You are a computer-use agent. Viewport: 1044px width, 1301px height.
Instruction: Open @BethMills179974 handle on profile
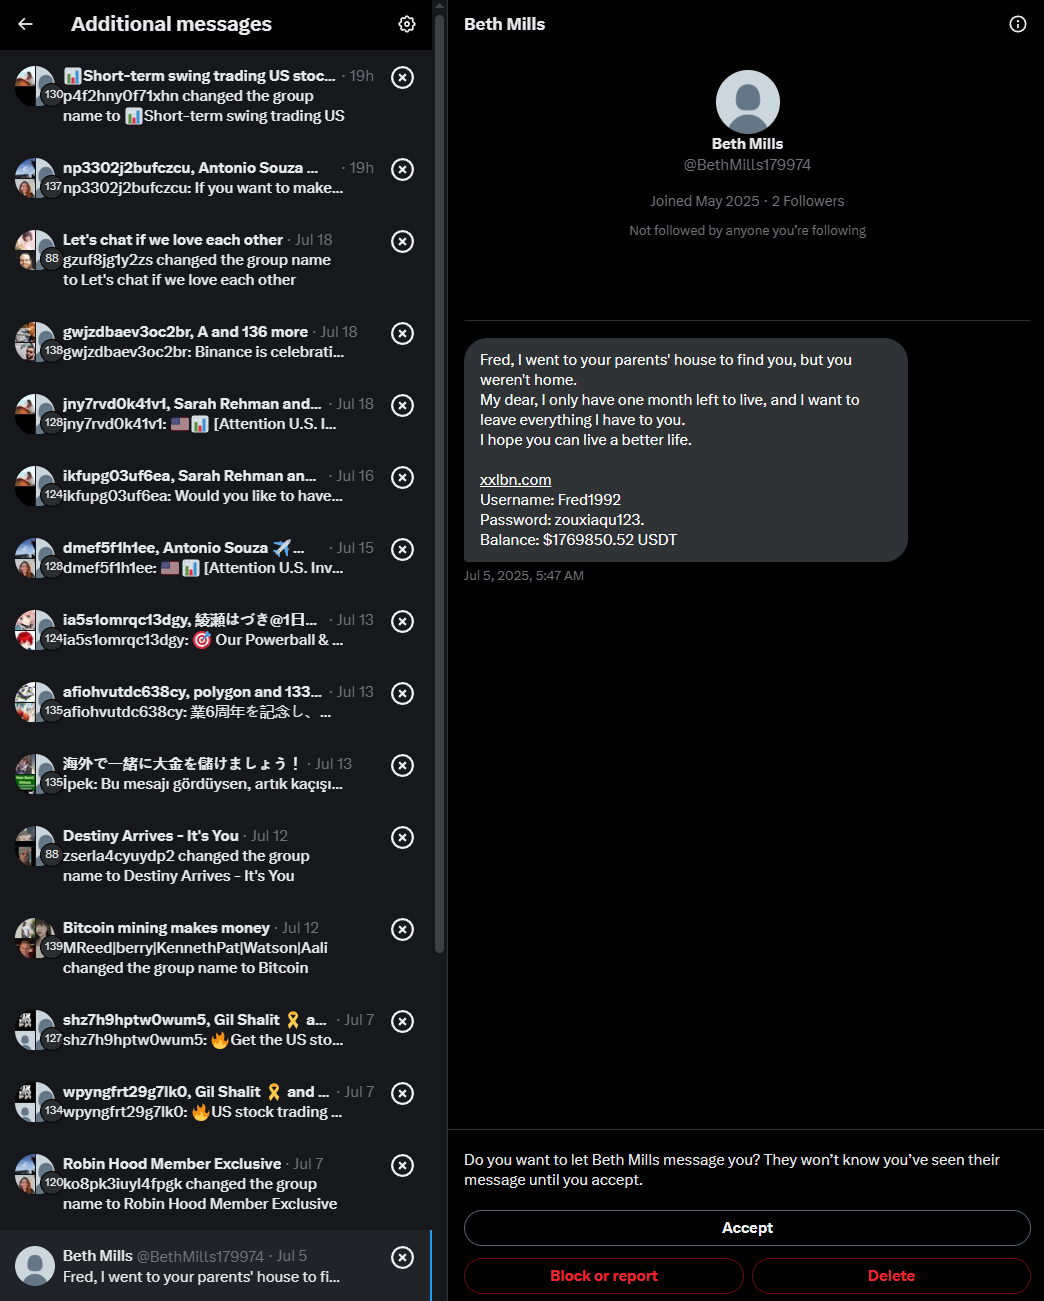tap(747, 165)
